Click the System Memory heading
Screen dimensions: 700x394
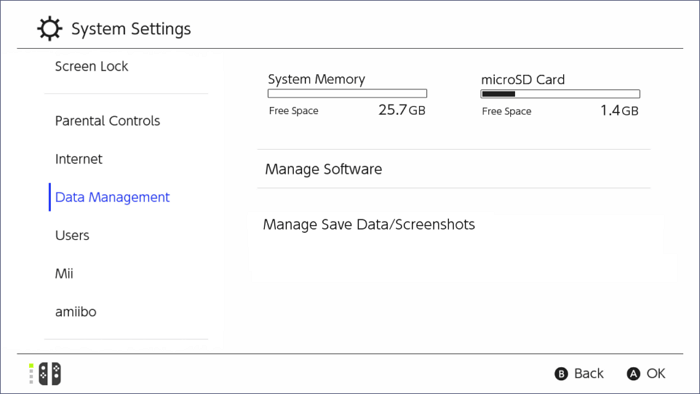point(317,79)
